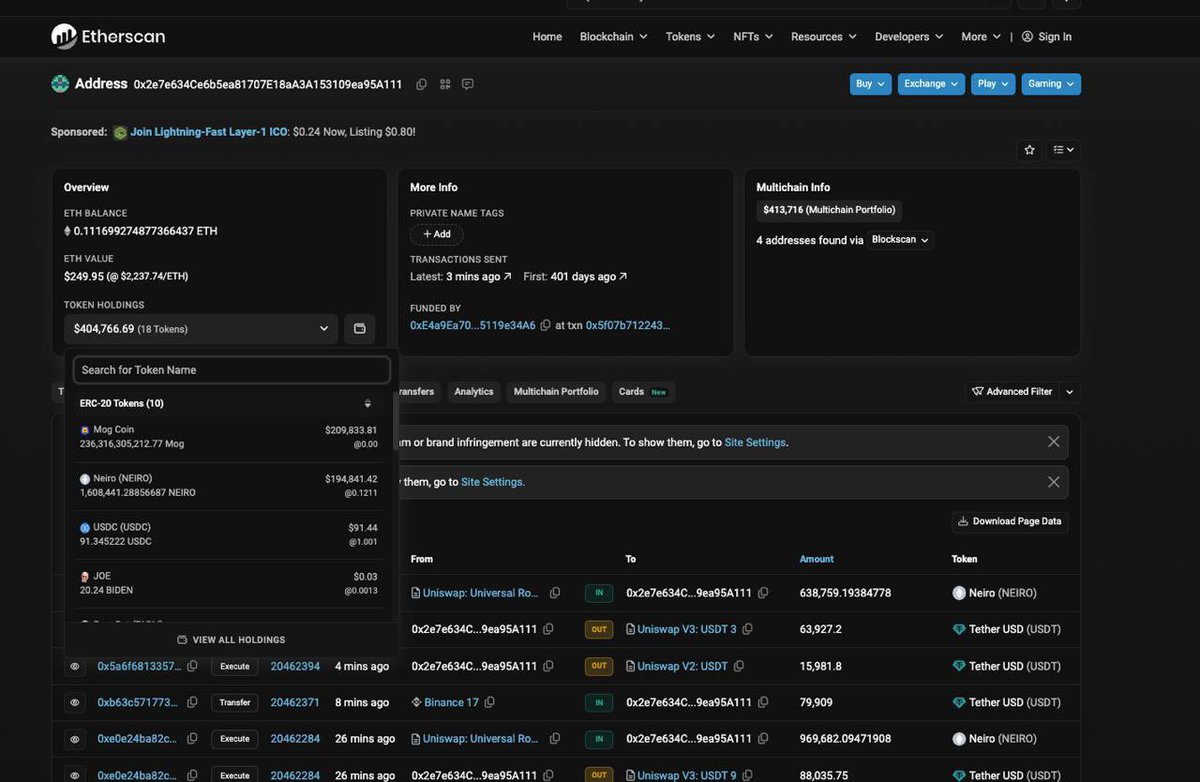Copy the Uniswap V2: USDT address

[x=739, y=666]
